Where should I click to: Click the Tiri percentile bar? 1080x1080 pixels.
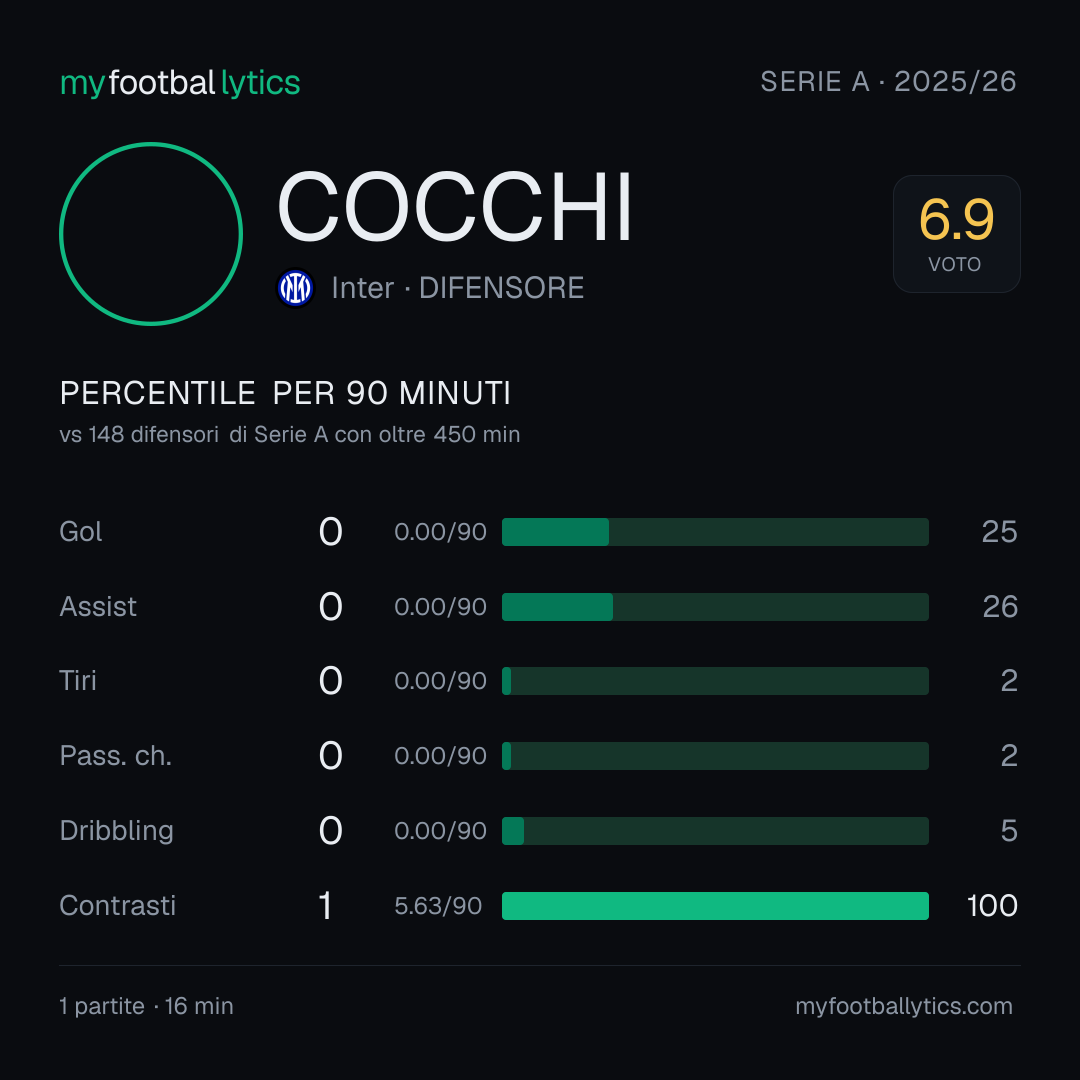coord(715,681)
